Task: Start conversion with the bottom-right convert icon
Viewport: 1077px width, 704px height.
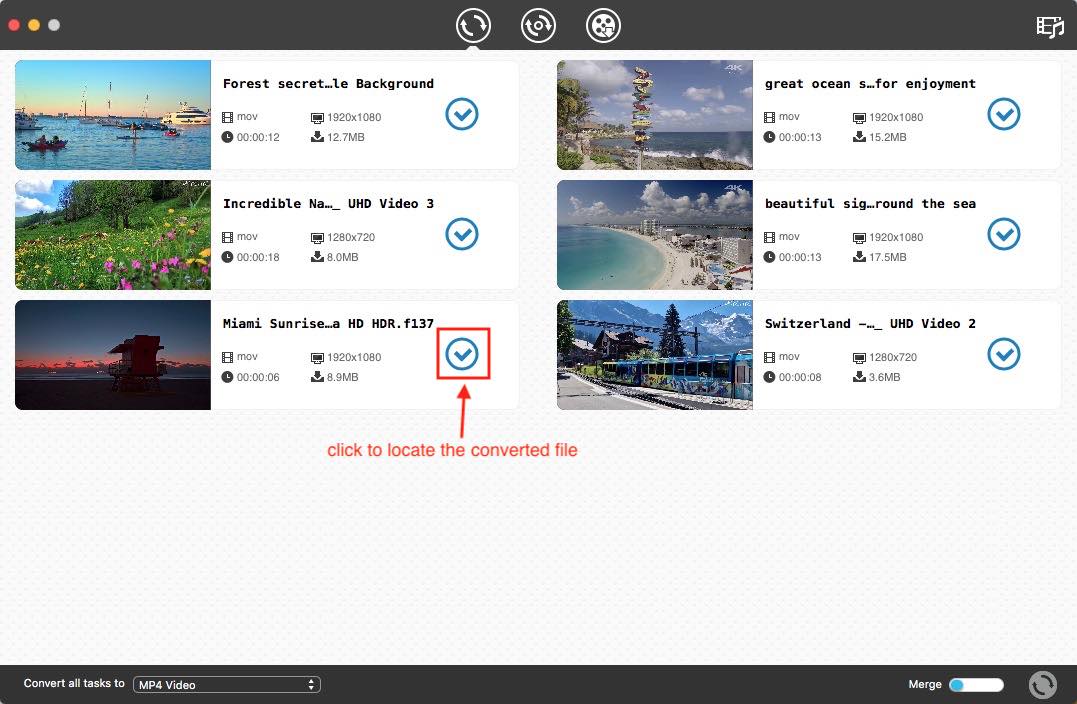Action: [1042, 684]
